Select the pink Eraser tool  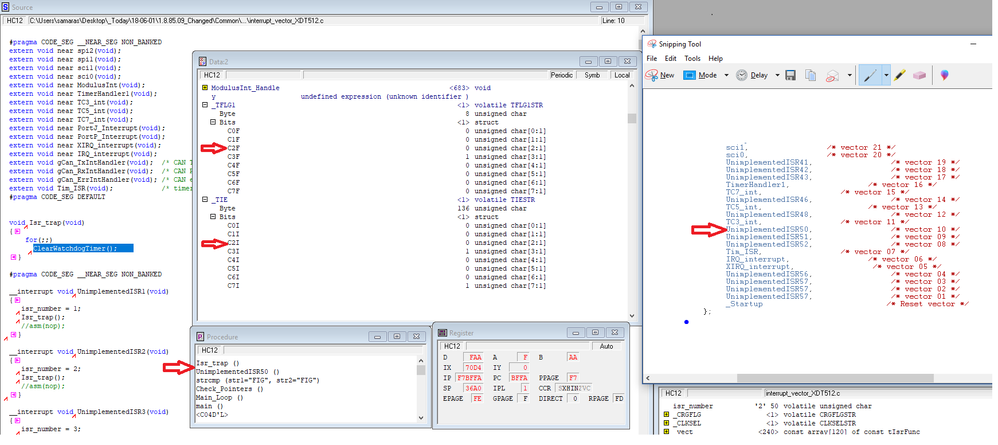coord(919,75)
